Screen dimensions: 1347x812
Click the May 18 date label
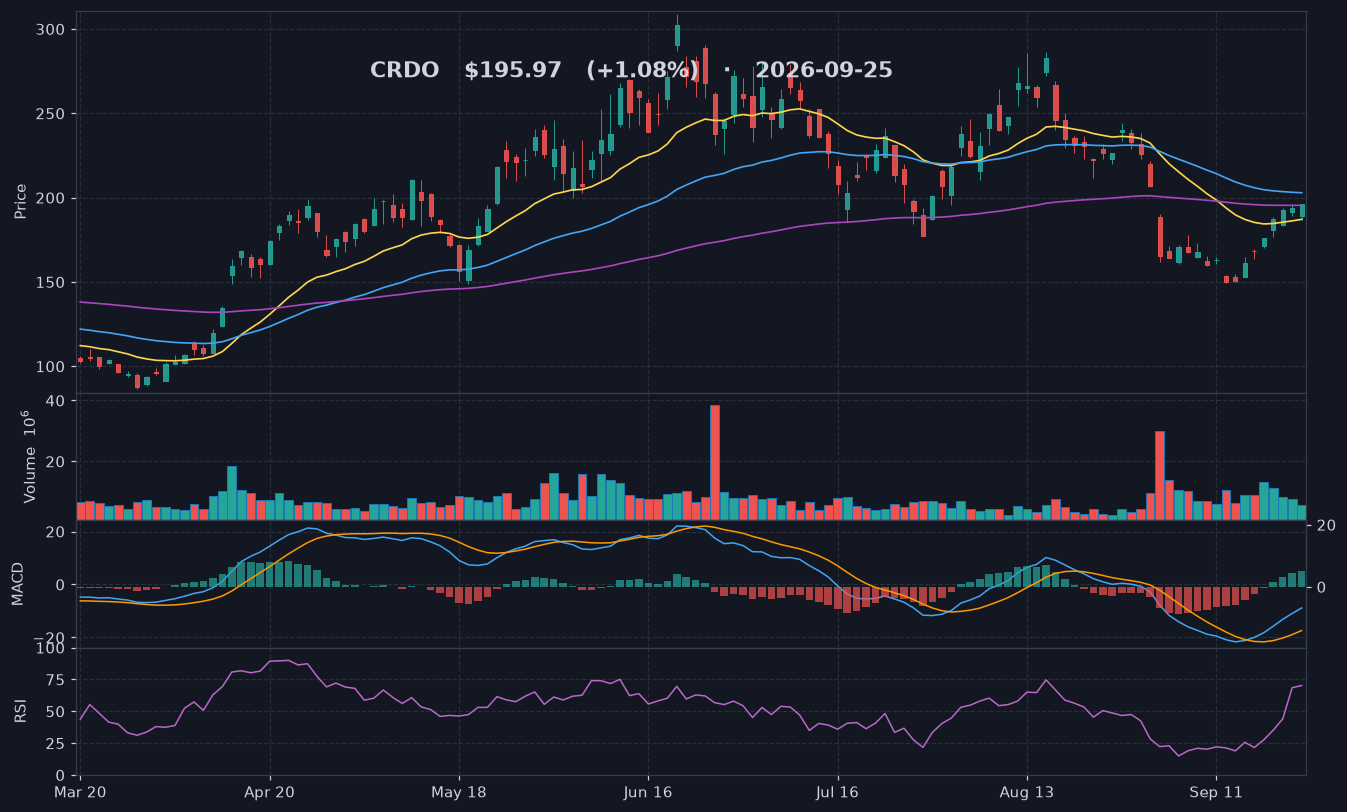[x=459, y=791]
